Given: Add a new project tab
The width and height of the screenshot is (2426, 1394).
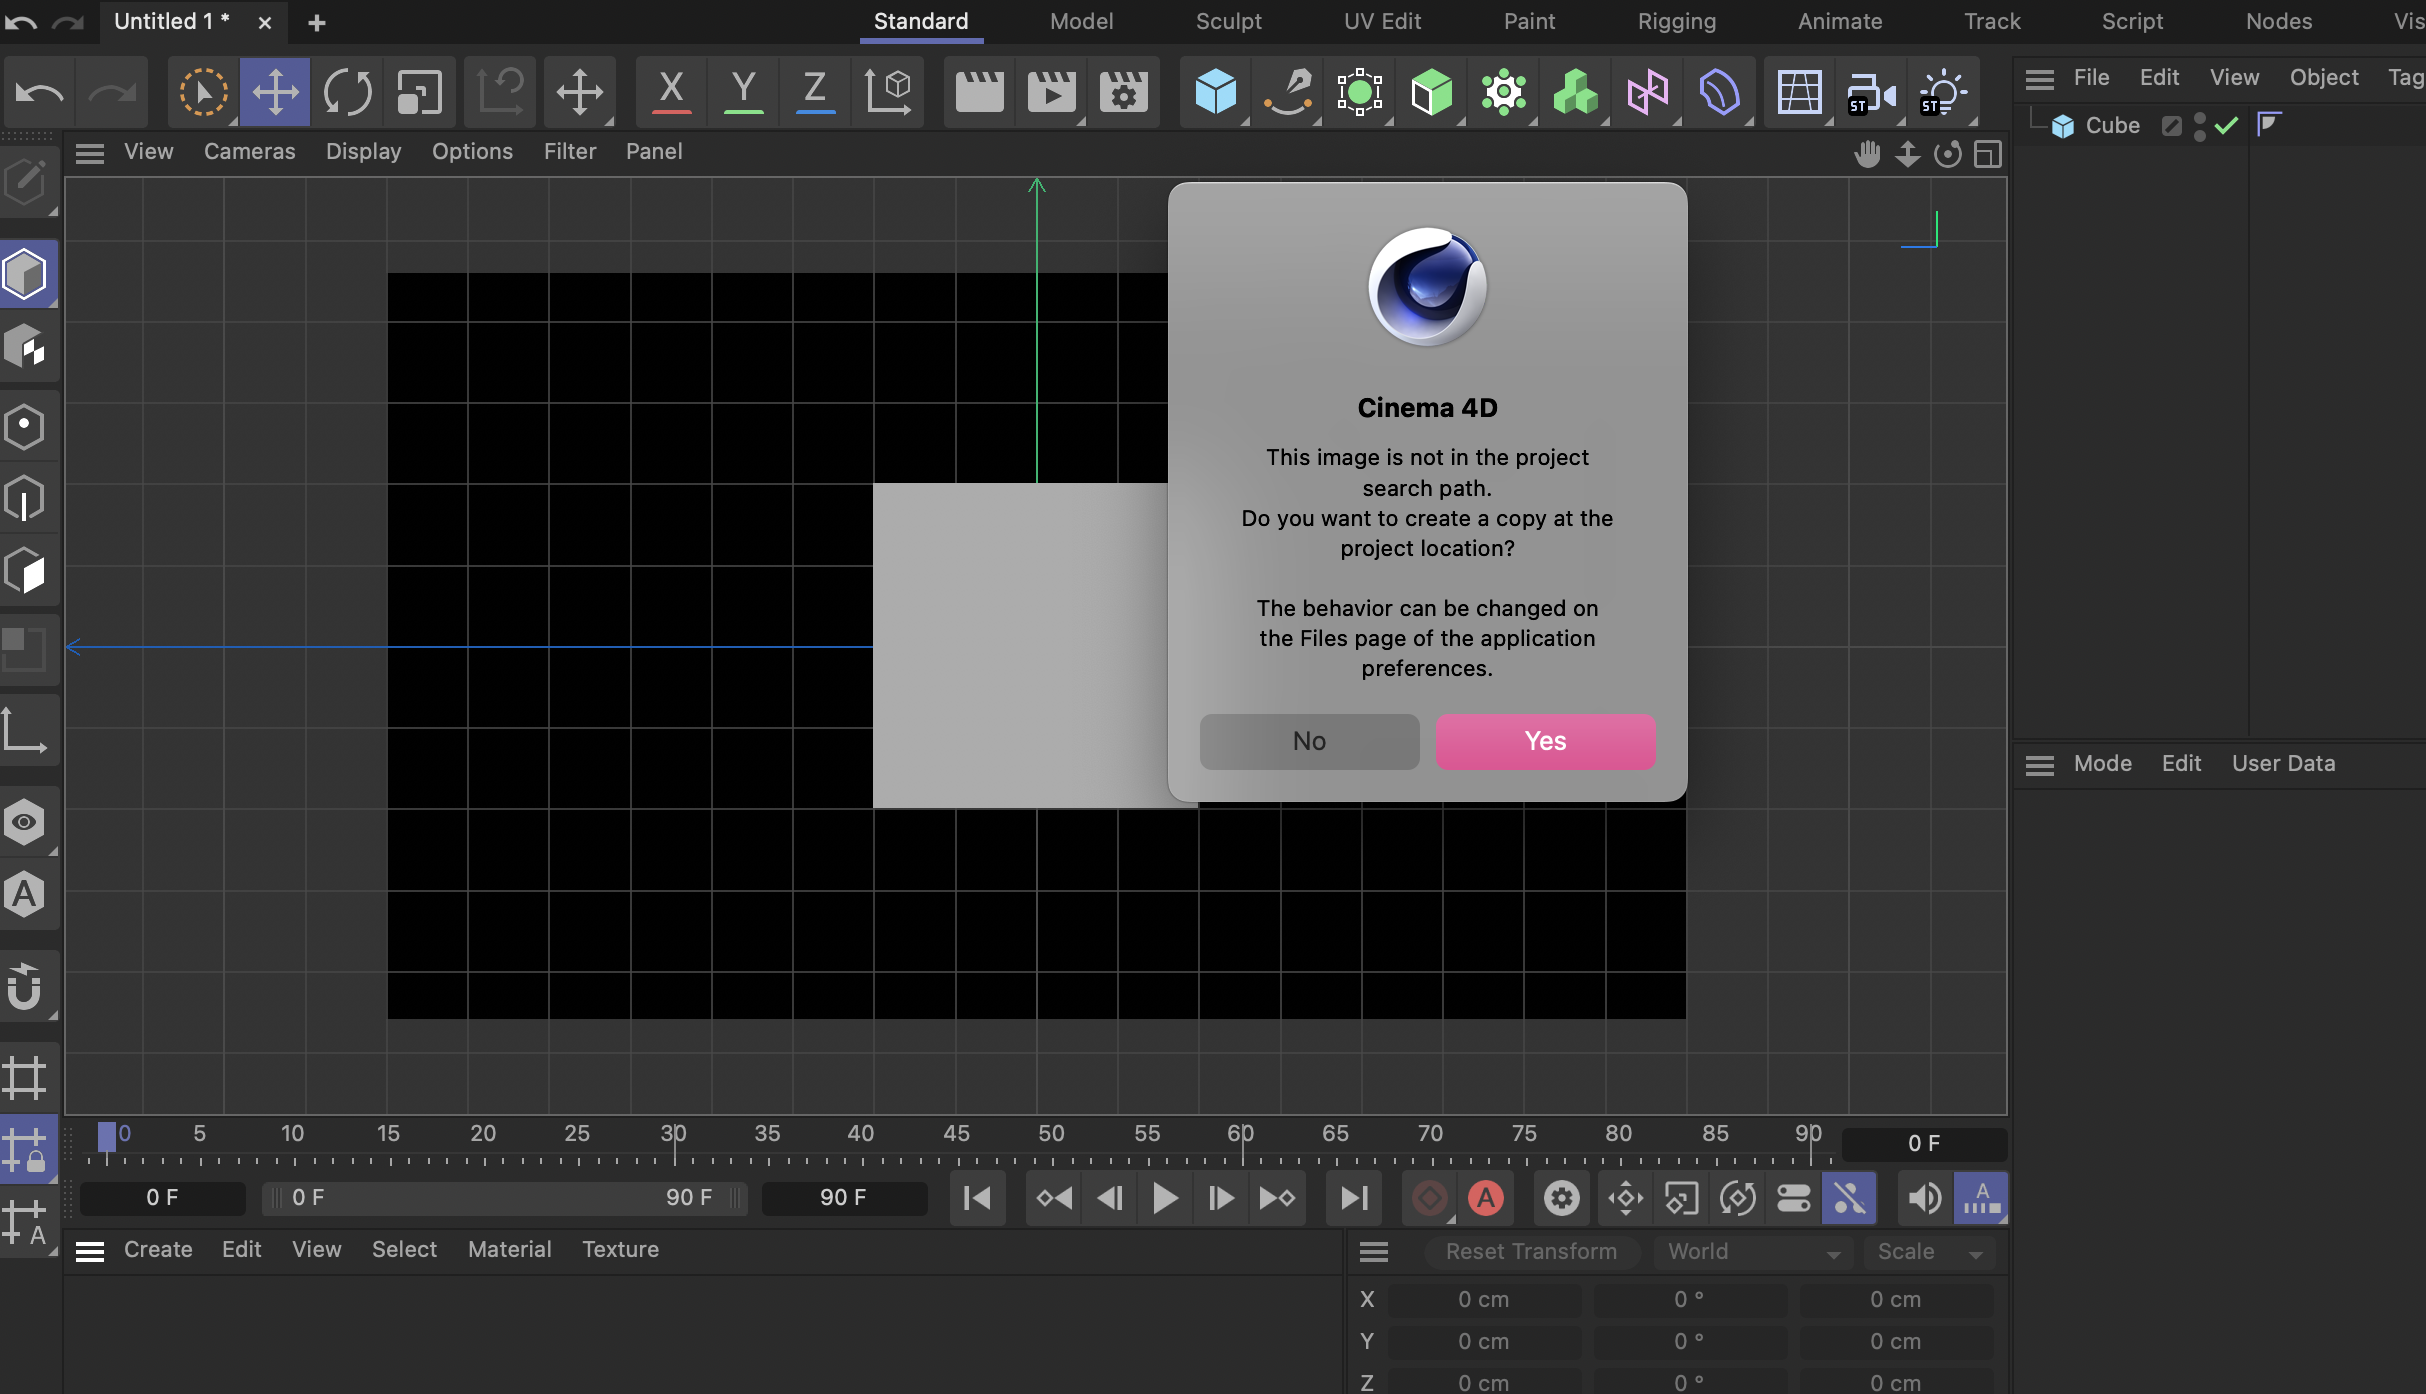Looking at the screenshot, I should click(x=317, y=22).
